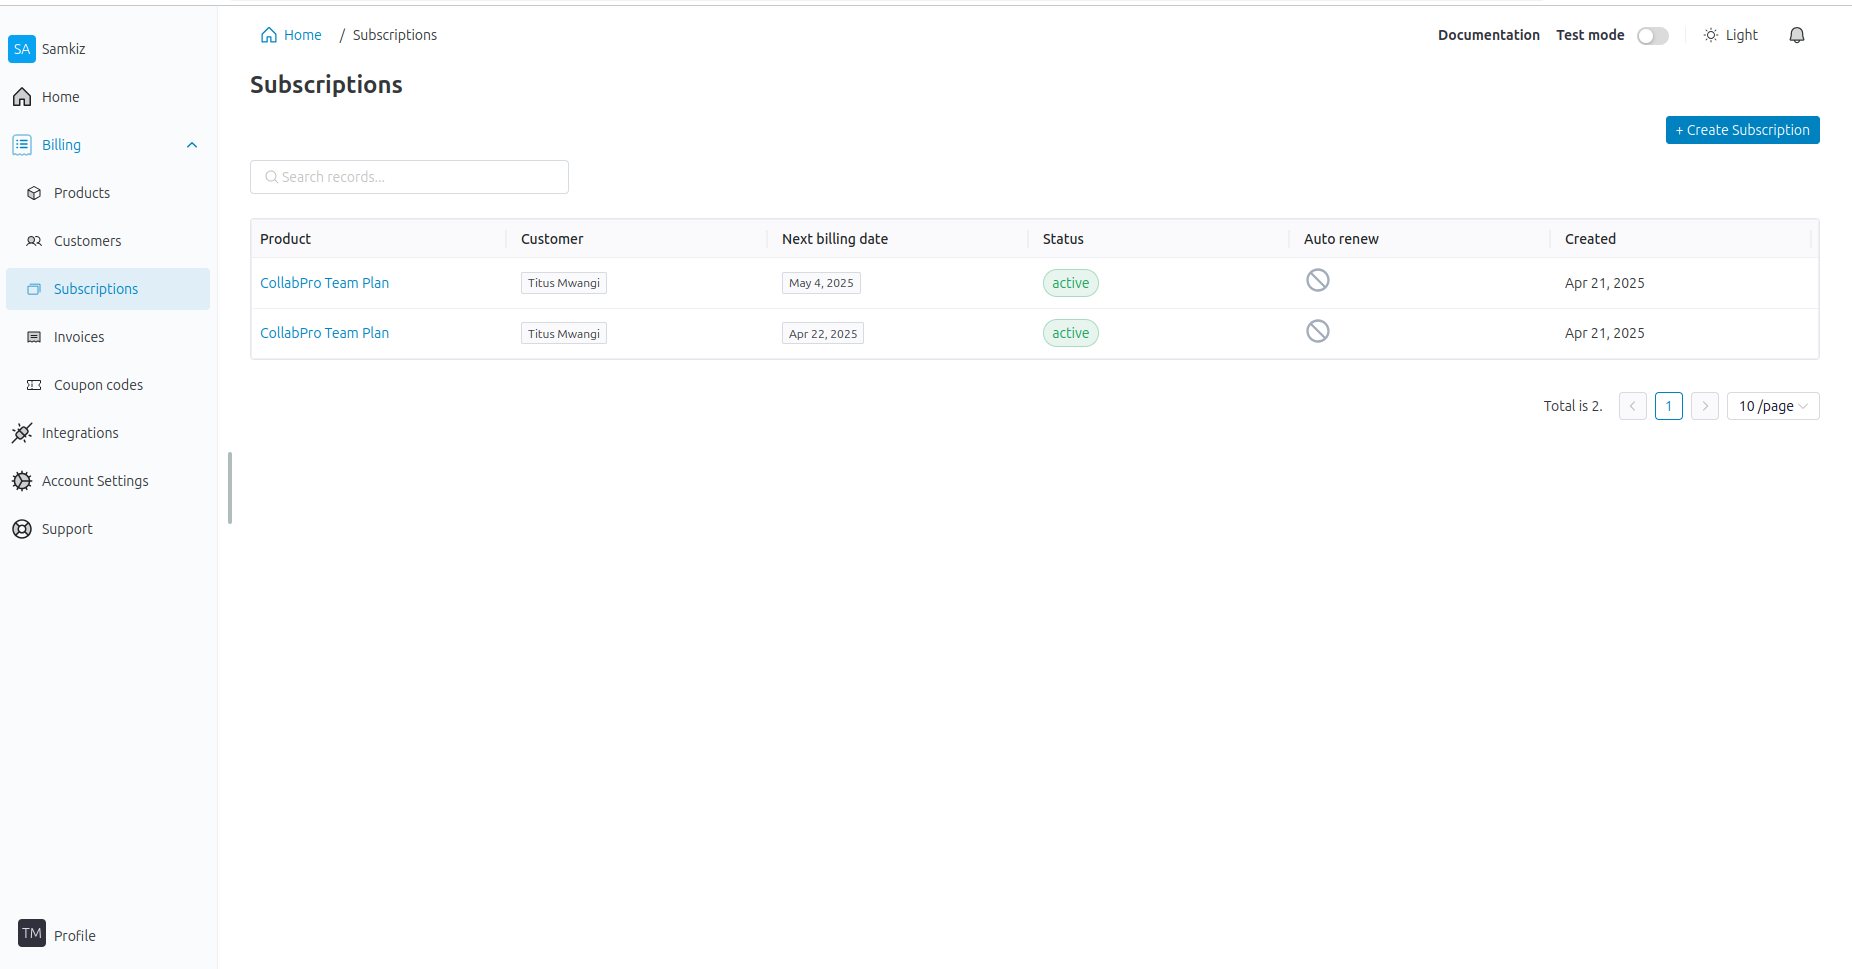
Task: Open Invoices in the sidebar
Action: pos(79,337)
